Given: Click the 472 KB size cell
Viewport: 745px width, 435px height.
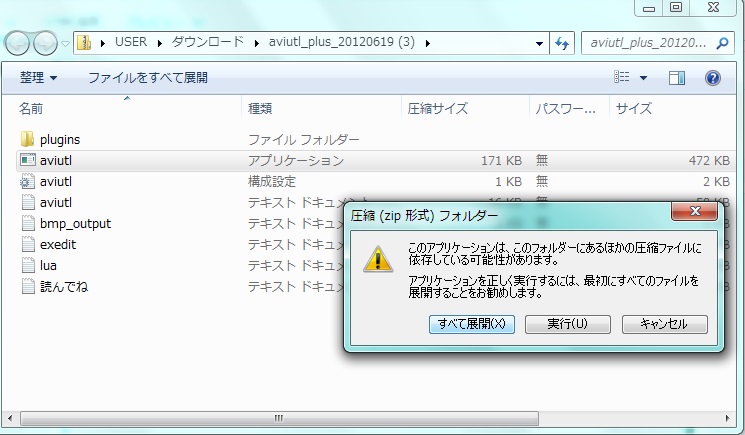Looking at the screenshot, I should click(709, 161).
